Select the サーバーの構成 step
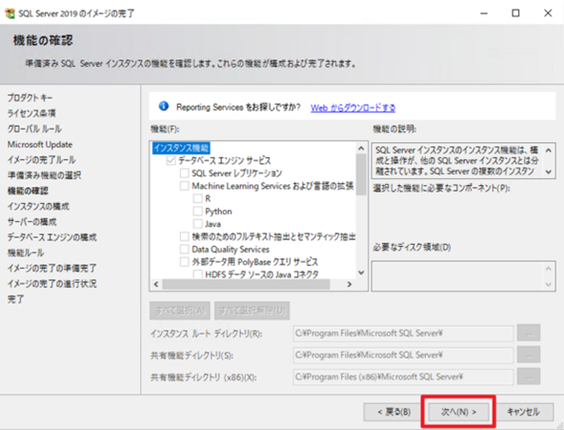This screenshot has height=430, width=564. [32, 222]
